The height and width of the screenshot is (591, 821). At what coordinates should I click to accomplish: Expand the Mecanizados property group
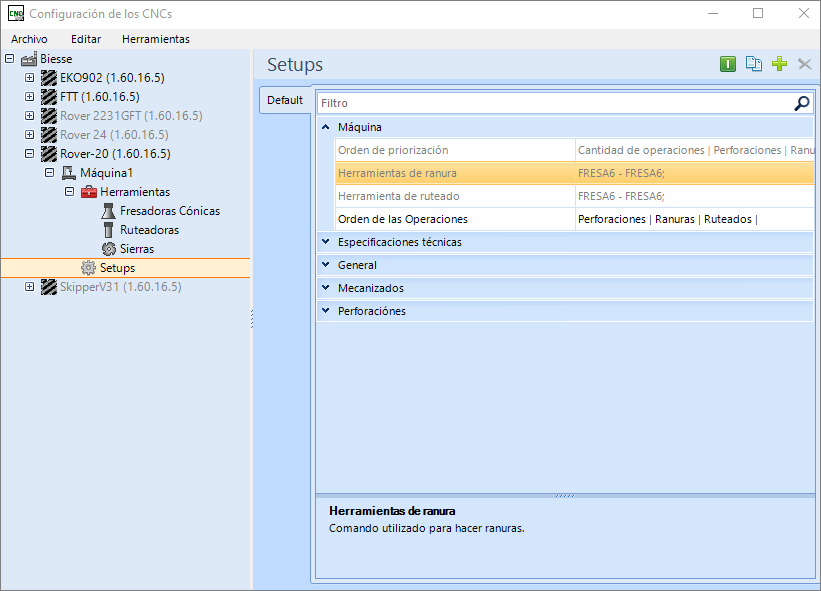tap(326, 288)
